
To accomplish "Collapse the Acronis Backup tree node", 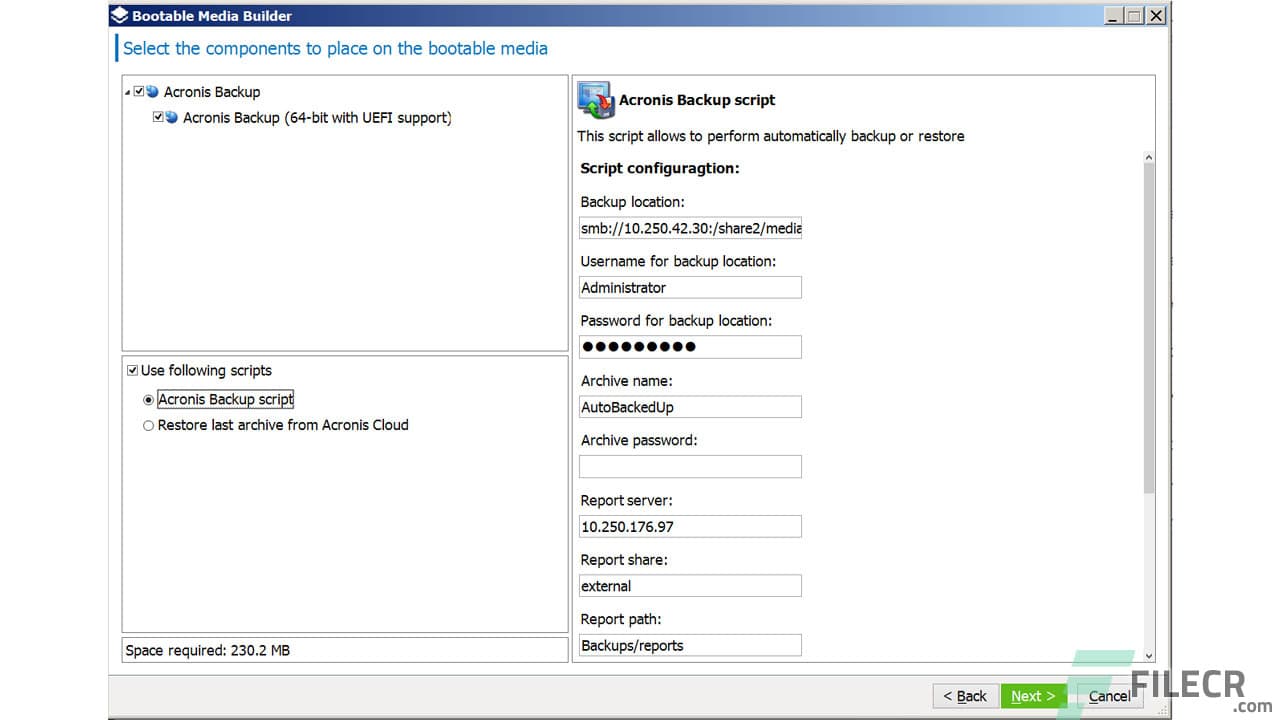I will pos(126,91).
